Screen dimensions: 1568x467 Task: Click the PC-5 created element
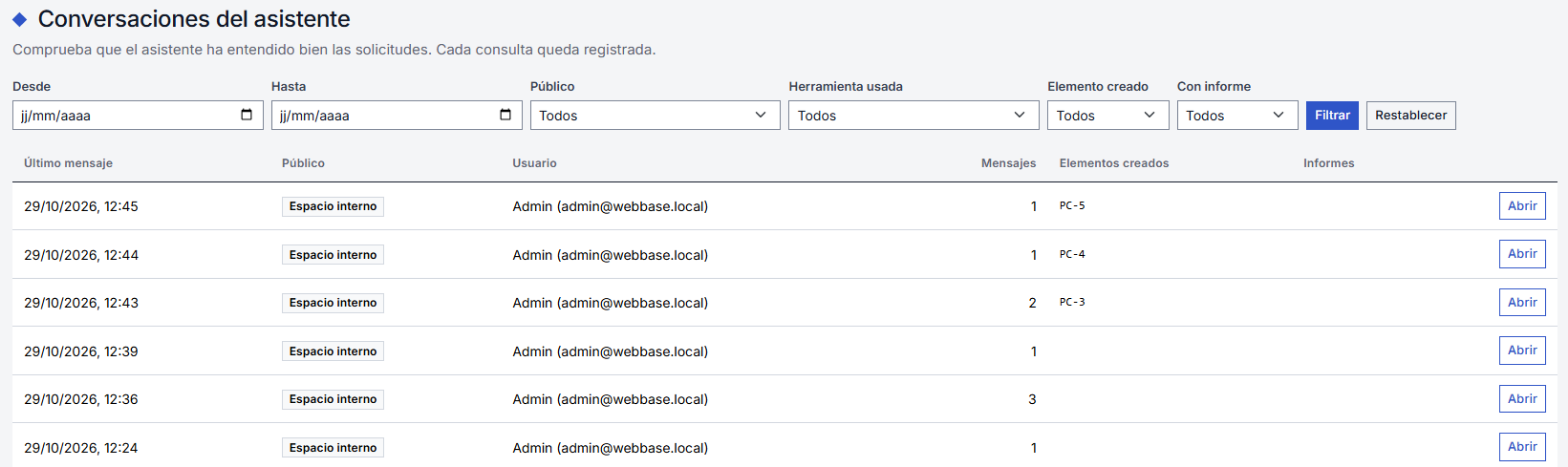tap(1072, 206)
